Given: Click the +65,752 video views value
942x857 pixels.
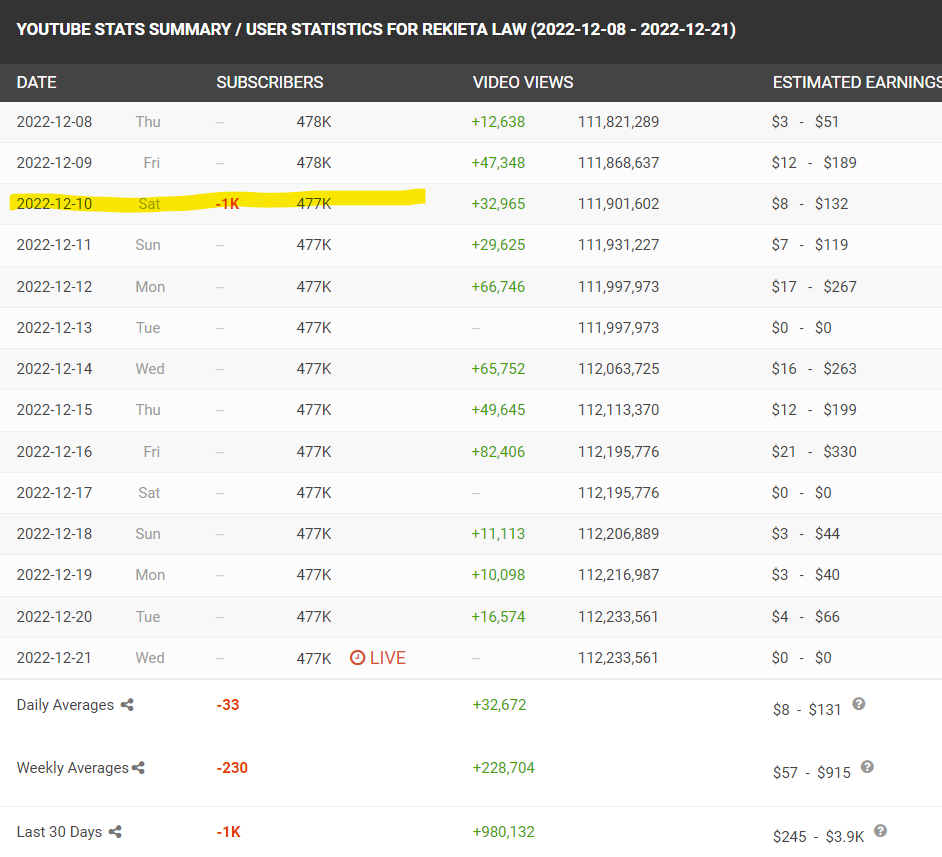Looking at the screenshot, I should (498, 369).
